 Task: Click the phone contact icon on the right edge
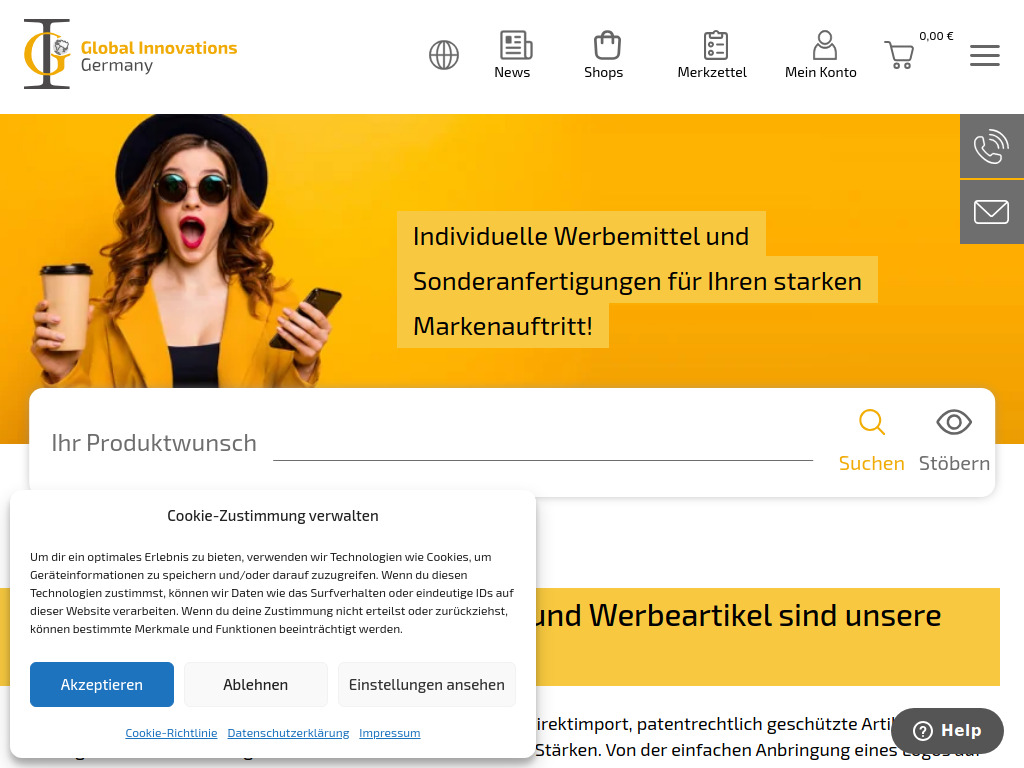point(991,146)
